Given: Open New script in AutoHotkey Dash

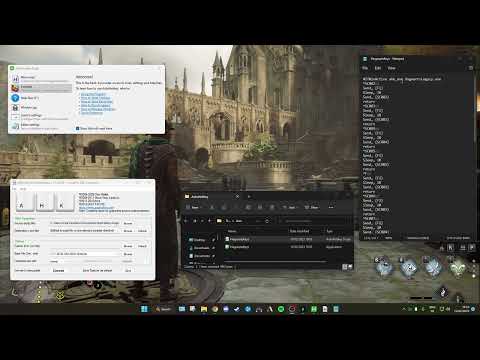Looking at the screenshot, I should click(41, 79).
